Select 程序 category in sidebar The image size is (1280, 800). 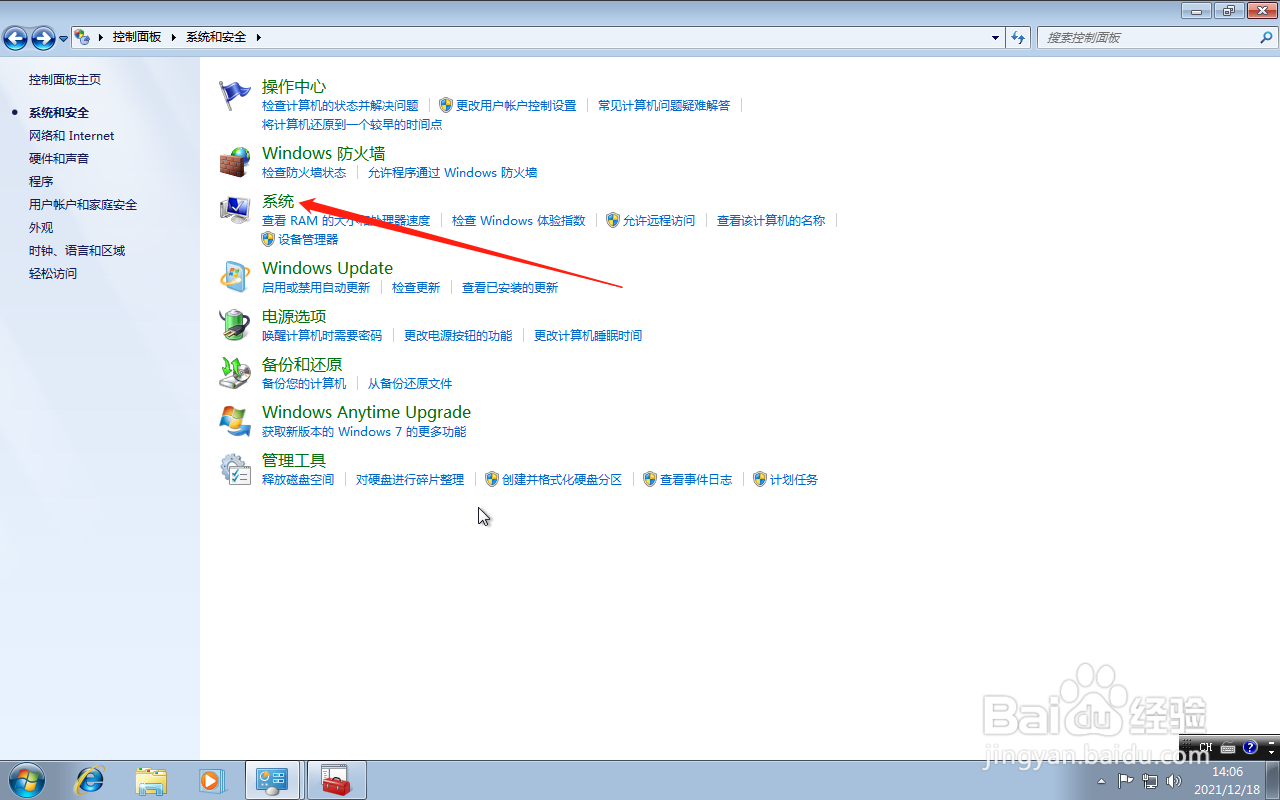pyautogui.click(x=41, y=182)
